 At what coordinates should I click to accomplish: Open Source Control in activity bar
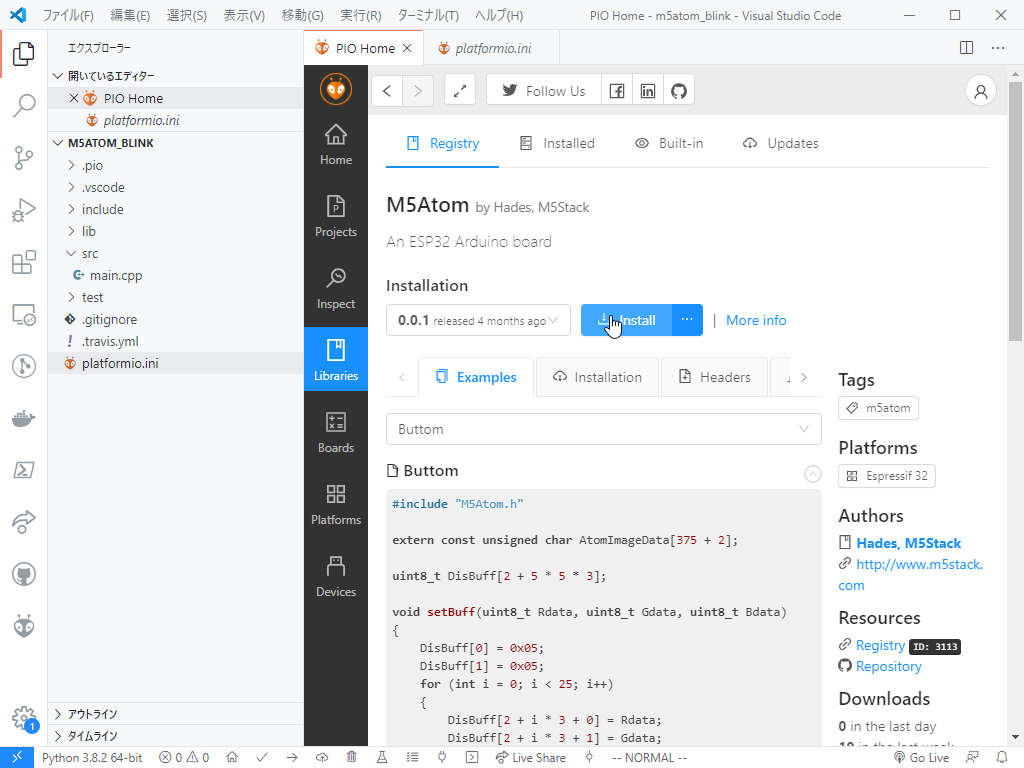24,158
